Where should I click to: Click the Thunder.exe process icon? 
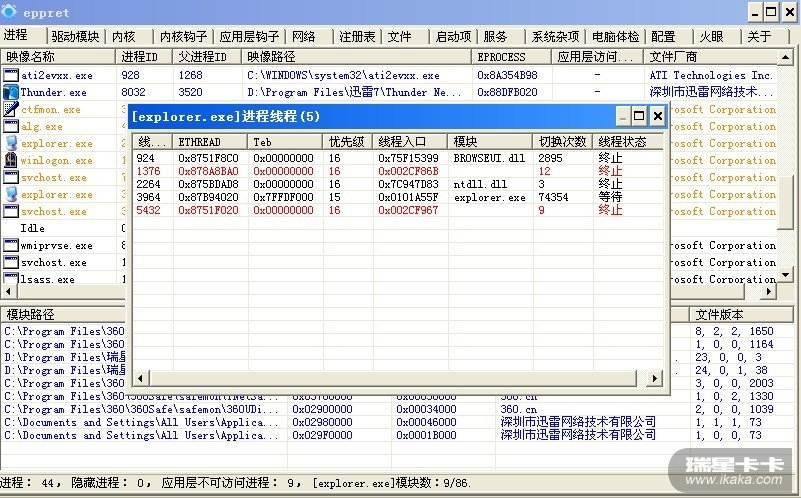click(x=11, y=92)
